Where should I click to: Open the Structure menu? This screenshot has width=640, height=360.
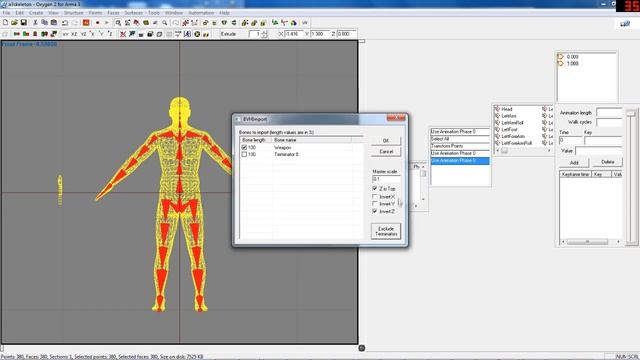[x=73, y=13]
